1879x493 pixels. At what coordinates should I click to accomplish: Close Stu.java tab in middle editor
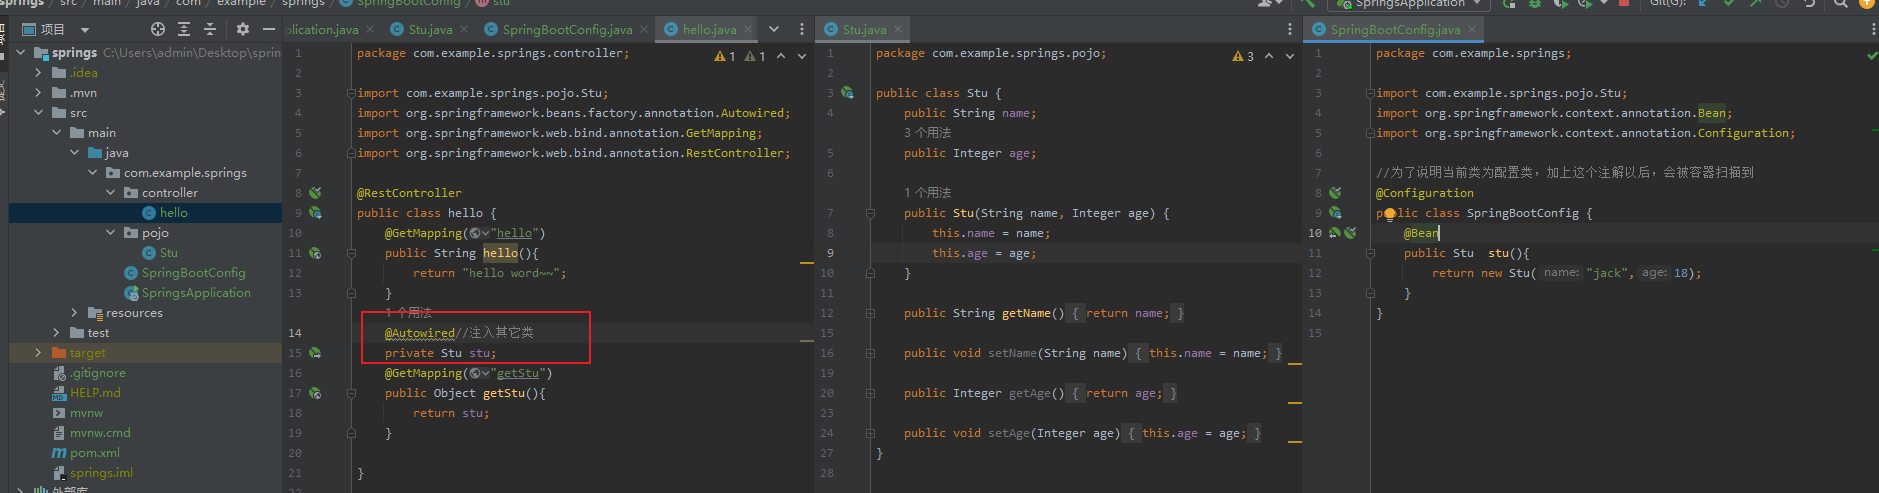click(897, 29)
